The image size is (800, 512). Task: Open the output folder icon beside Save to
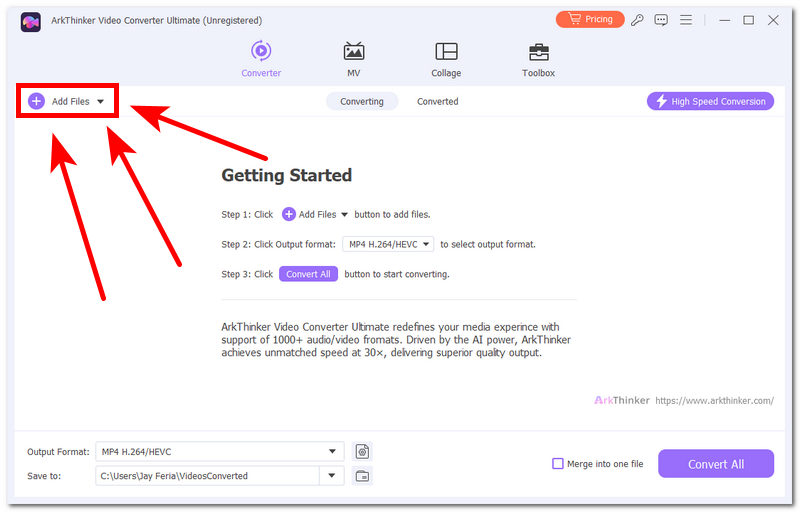point(362,476)
